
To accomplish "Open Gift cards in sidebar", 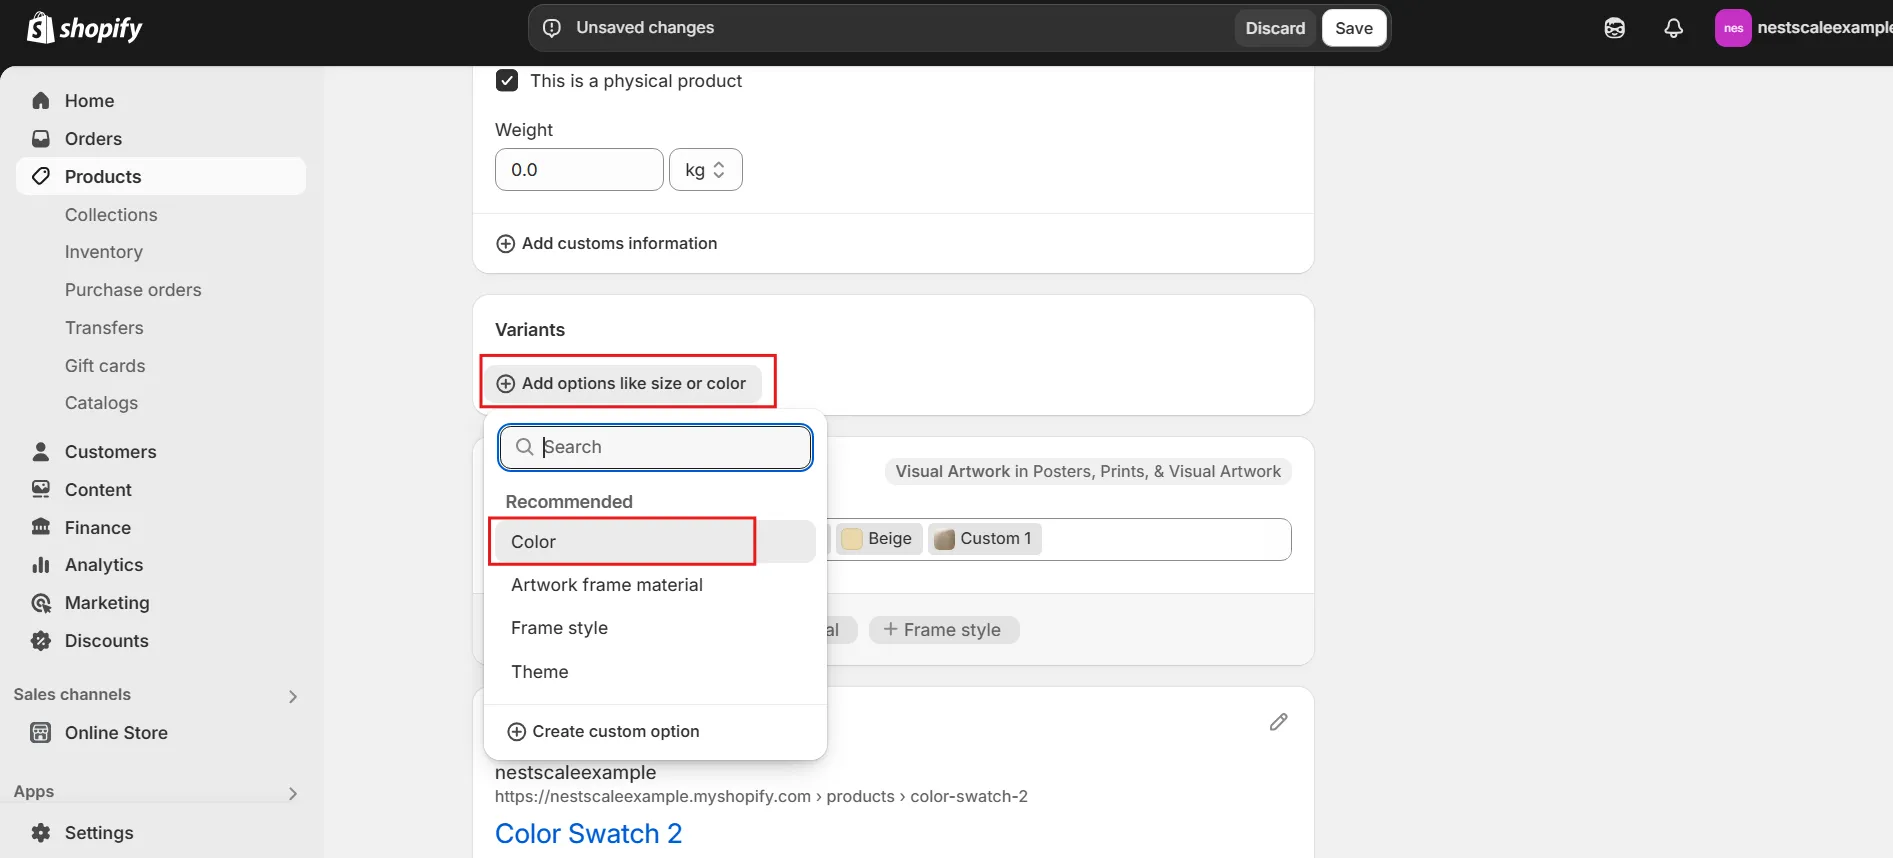I will click(105, 366).
